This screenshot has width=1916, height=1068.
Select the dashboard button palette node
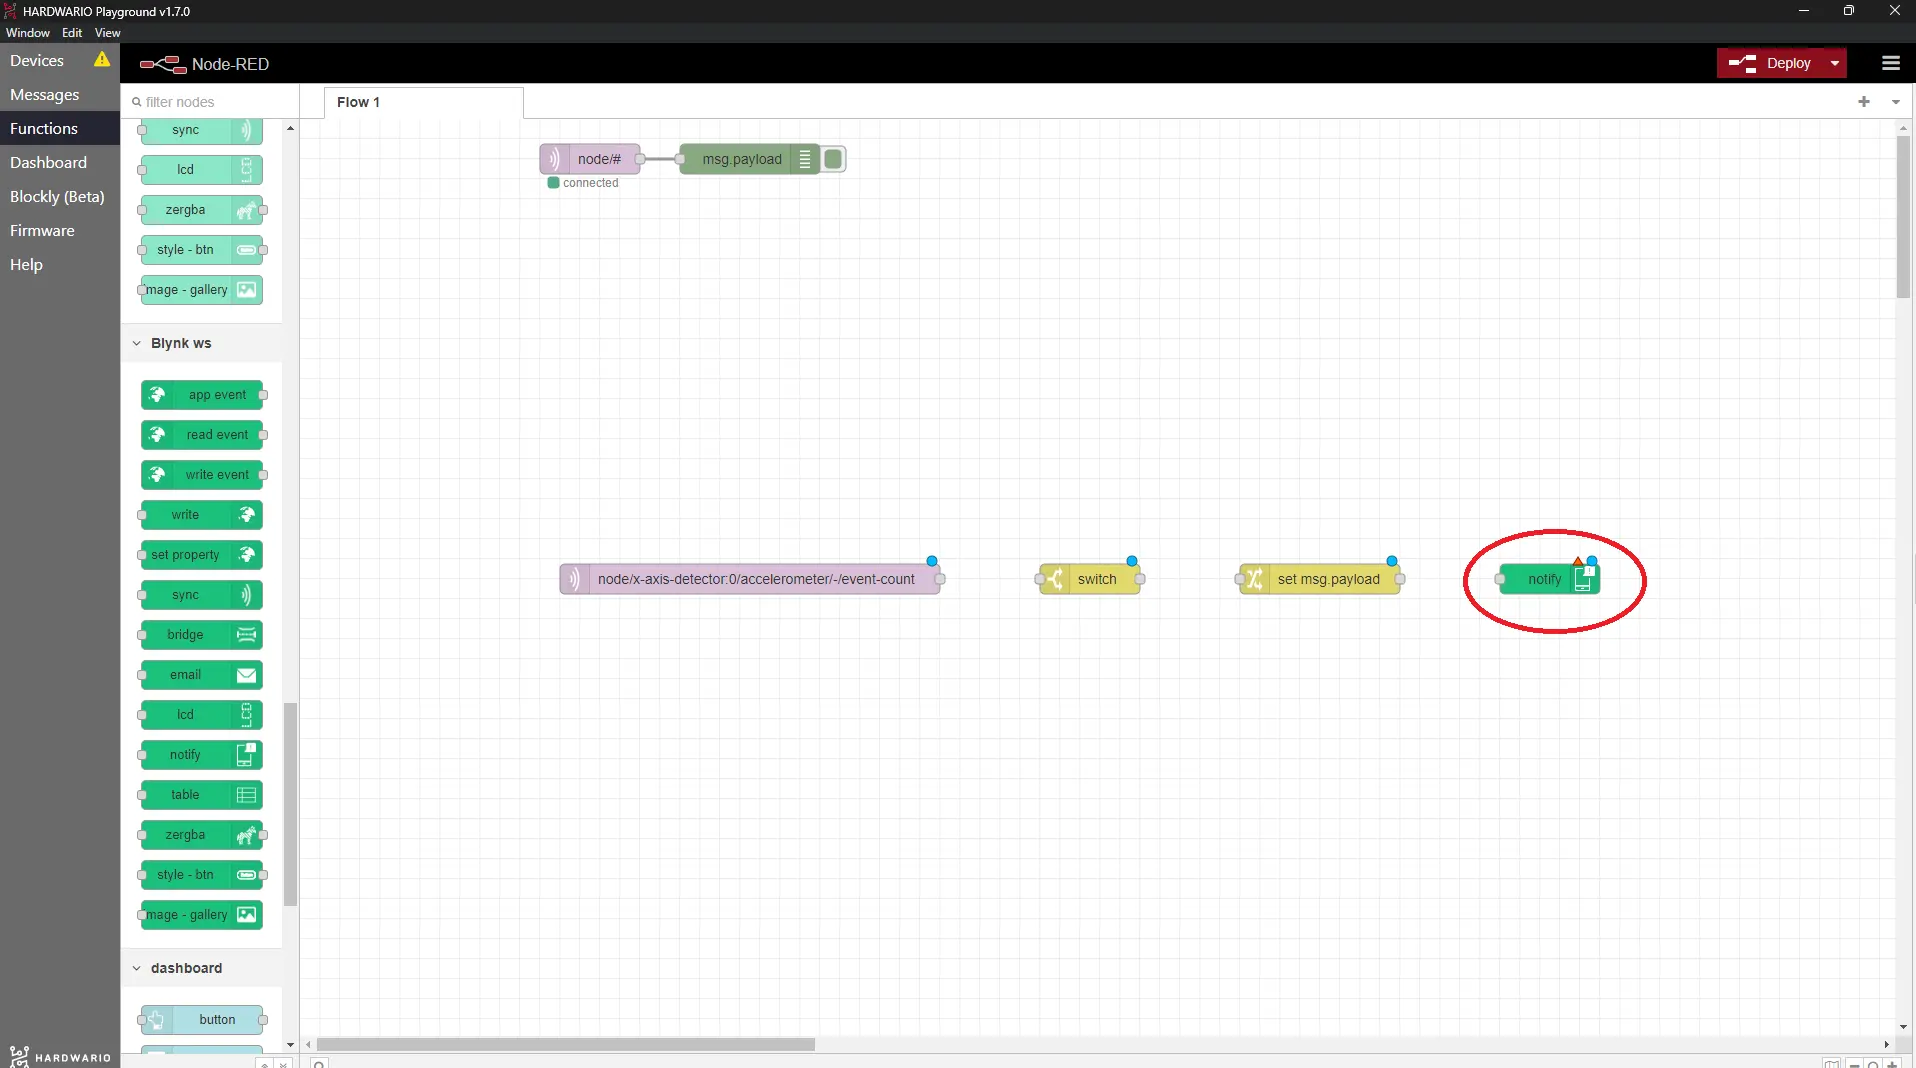tap(202, 1020)
